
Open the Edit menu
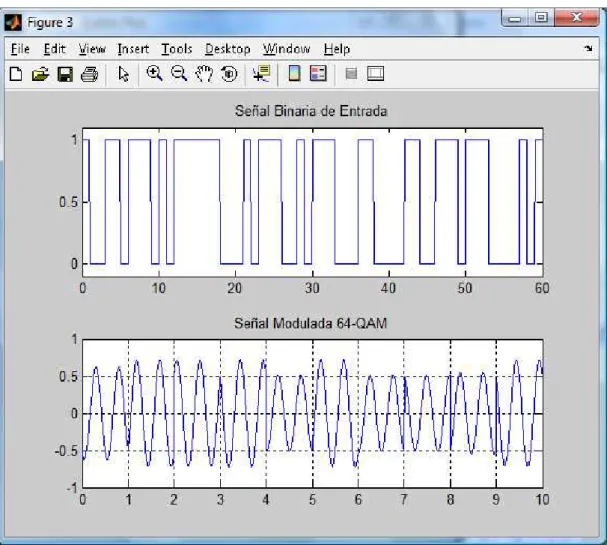pyautogui.click(x=54, y=49)
